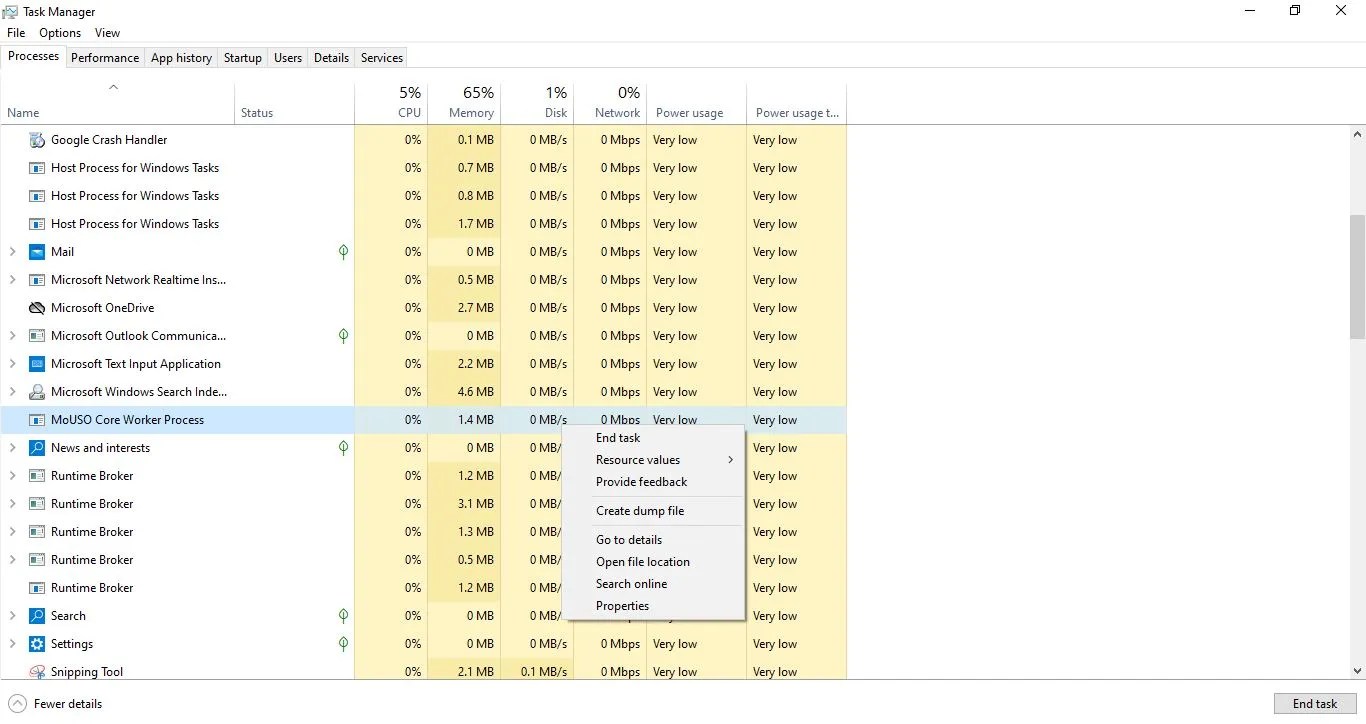The height and width of the screenshot is (724, 1366).
Task: Expand the first Runtime Broker process tree
Action: [10, 475]
